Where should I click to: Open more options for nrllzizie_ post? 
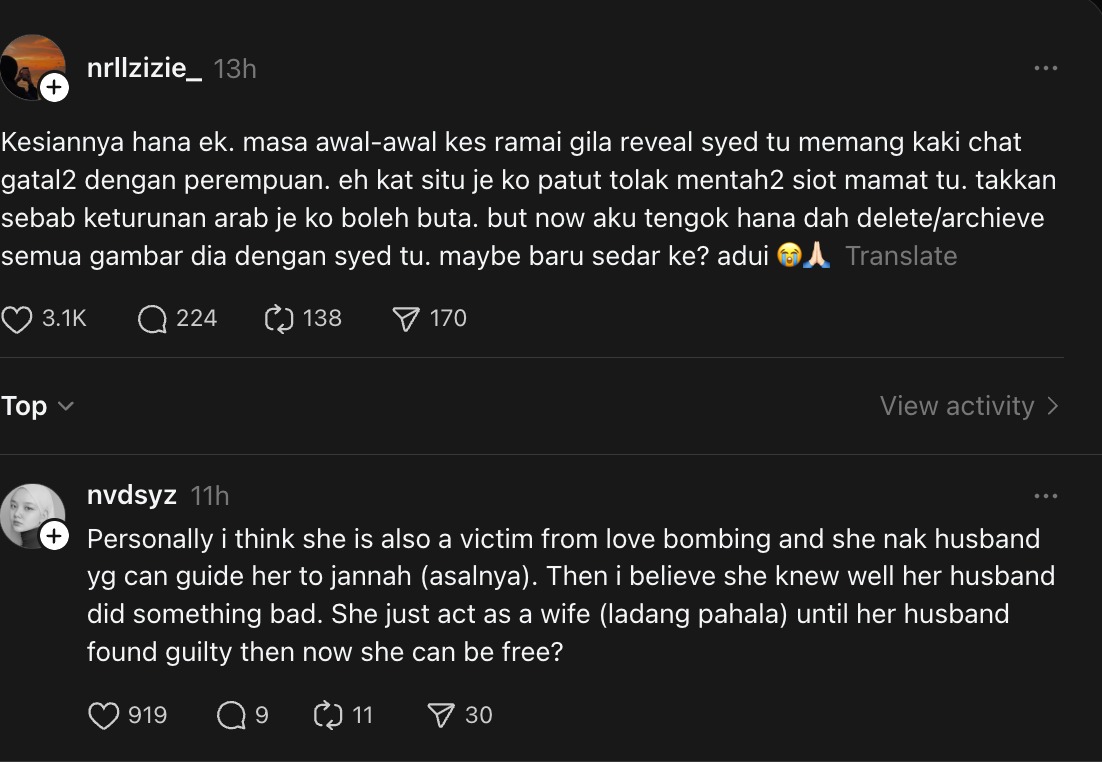tap(1045, 68)
